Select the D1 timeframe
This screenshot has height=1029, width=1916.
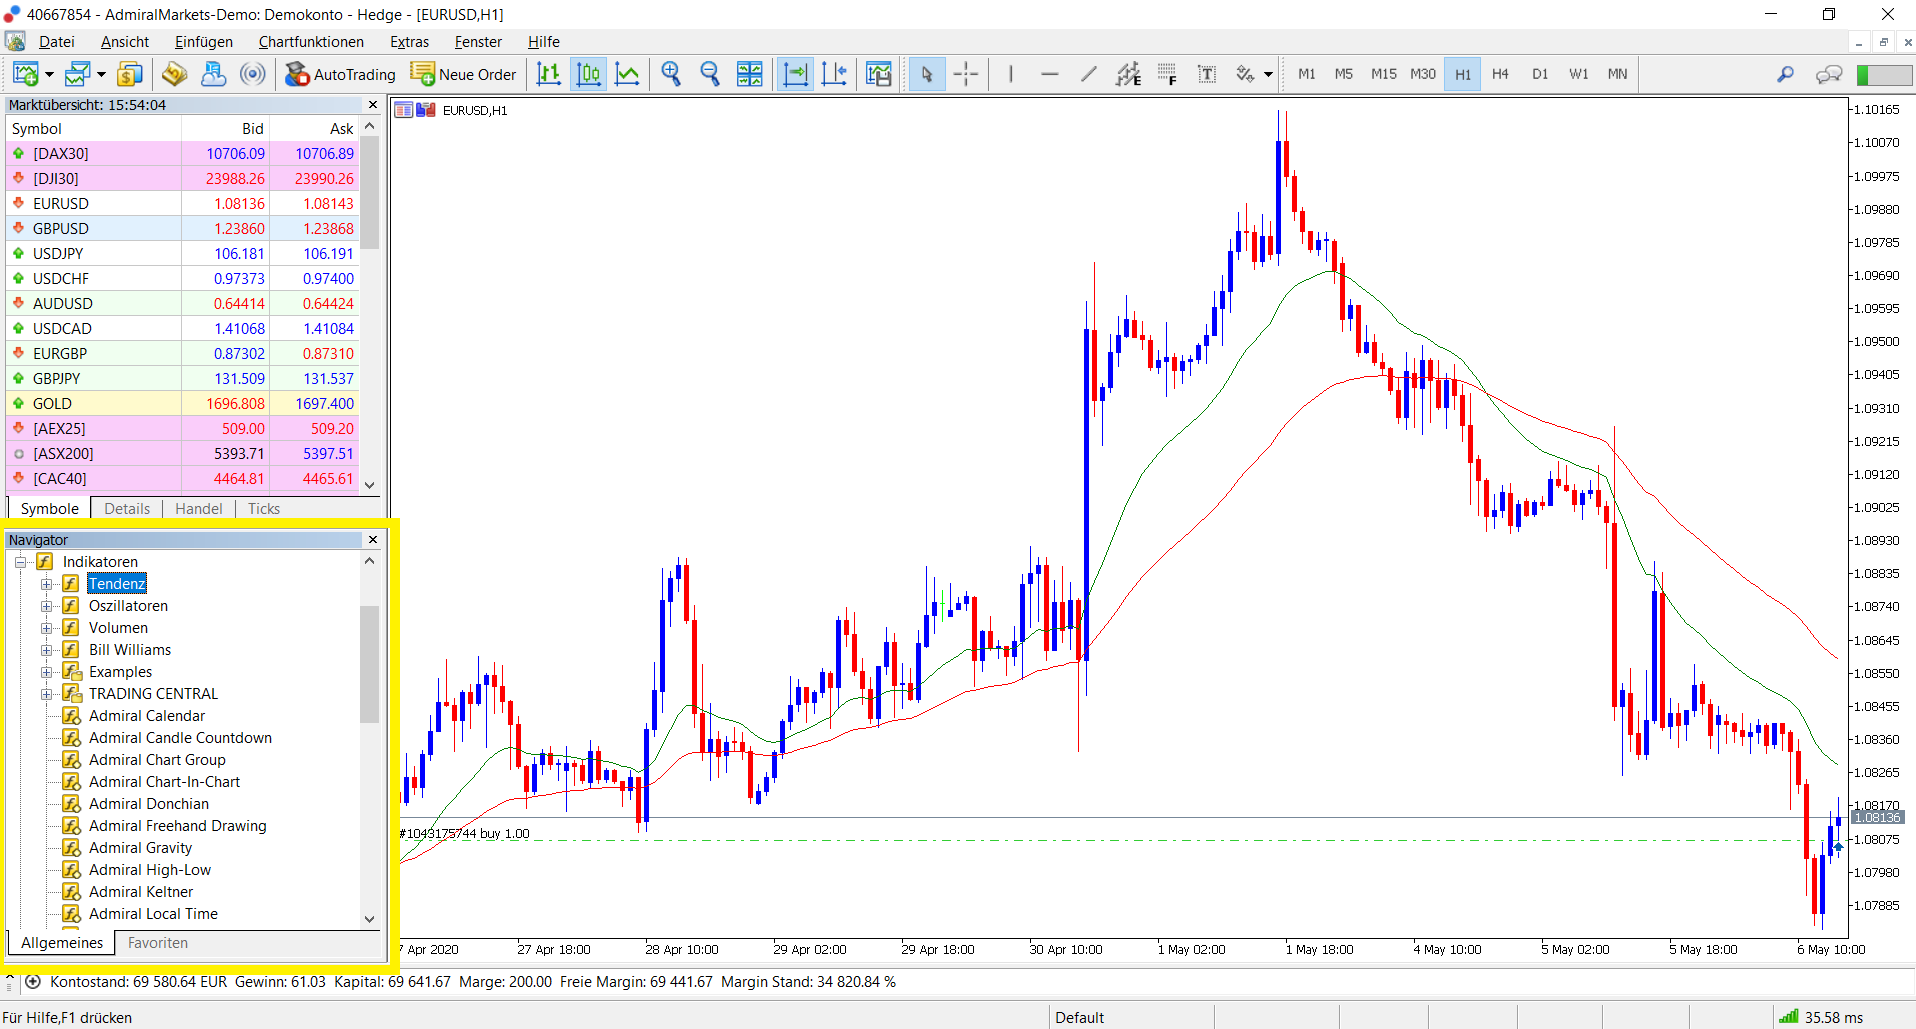pyautogui.click(x=1539, y=74)
